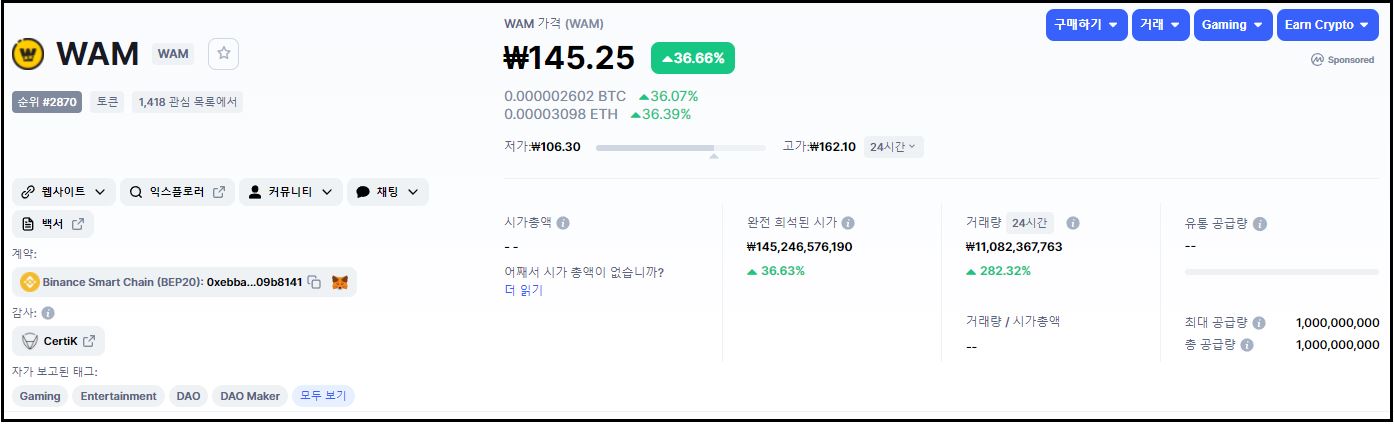Image resolution: width=1394 pixels, height=424 pixels.
Task: Open the Earn Crypto menu
Action: click(1327, 25)
